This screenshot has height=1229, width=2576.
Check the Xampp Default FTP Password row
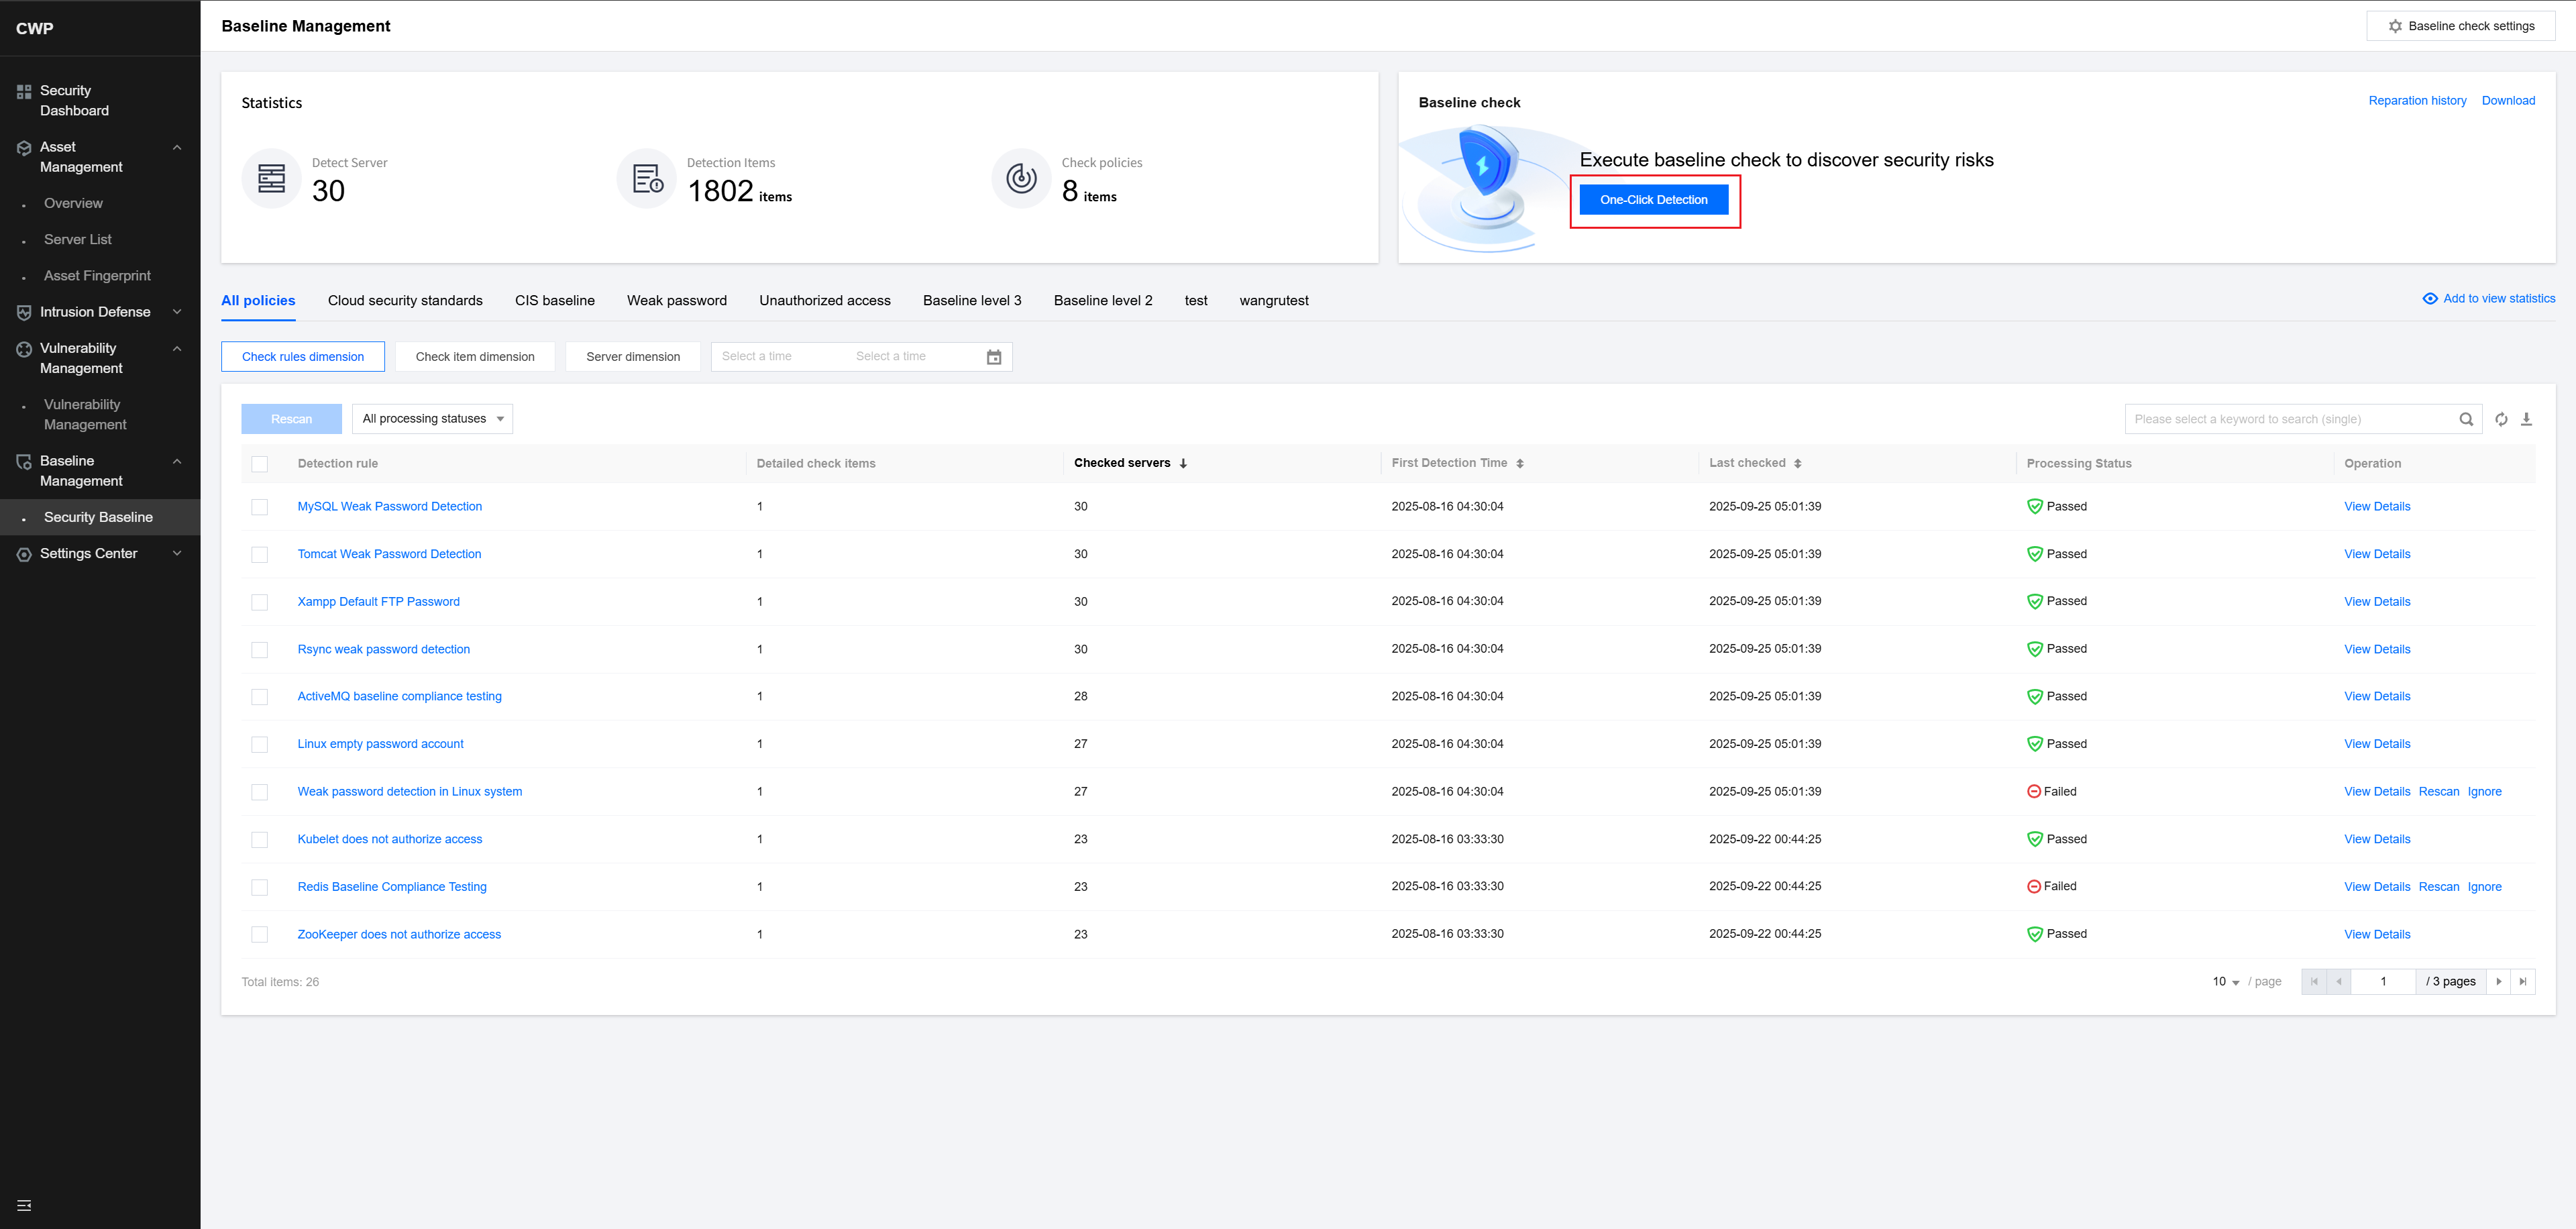click(260, 602)
